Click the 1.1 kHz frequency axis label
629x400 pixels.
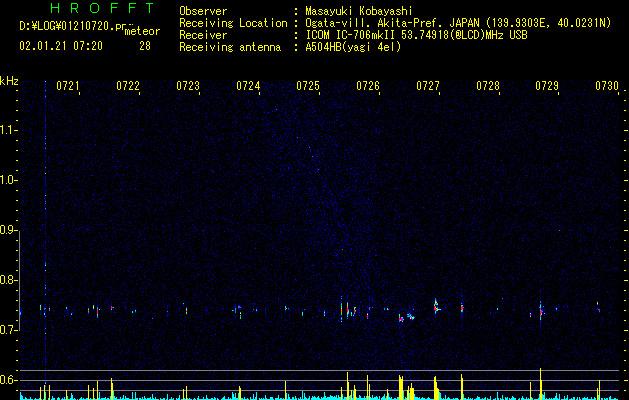(8, 130)
